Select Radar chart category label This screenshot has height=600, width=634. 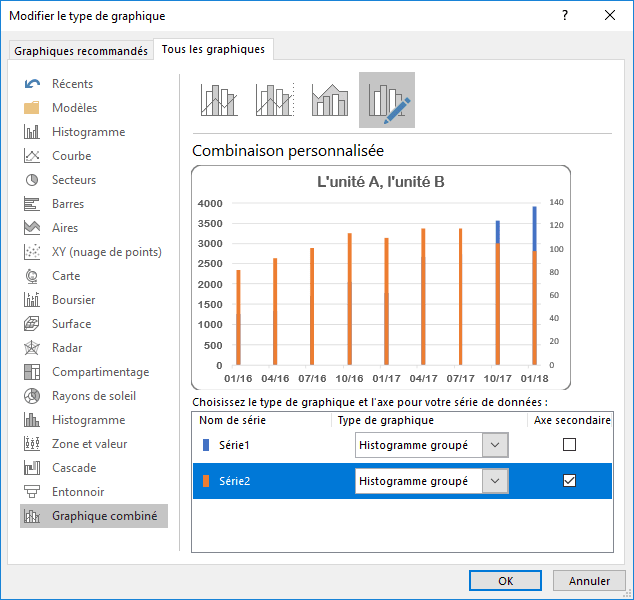point(67,348)
